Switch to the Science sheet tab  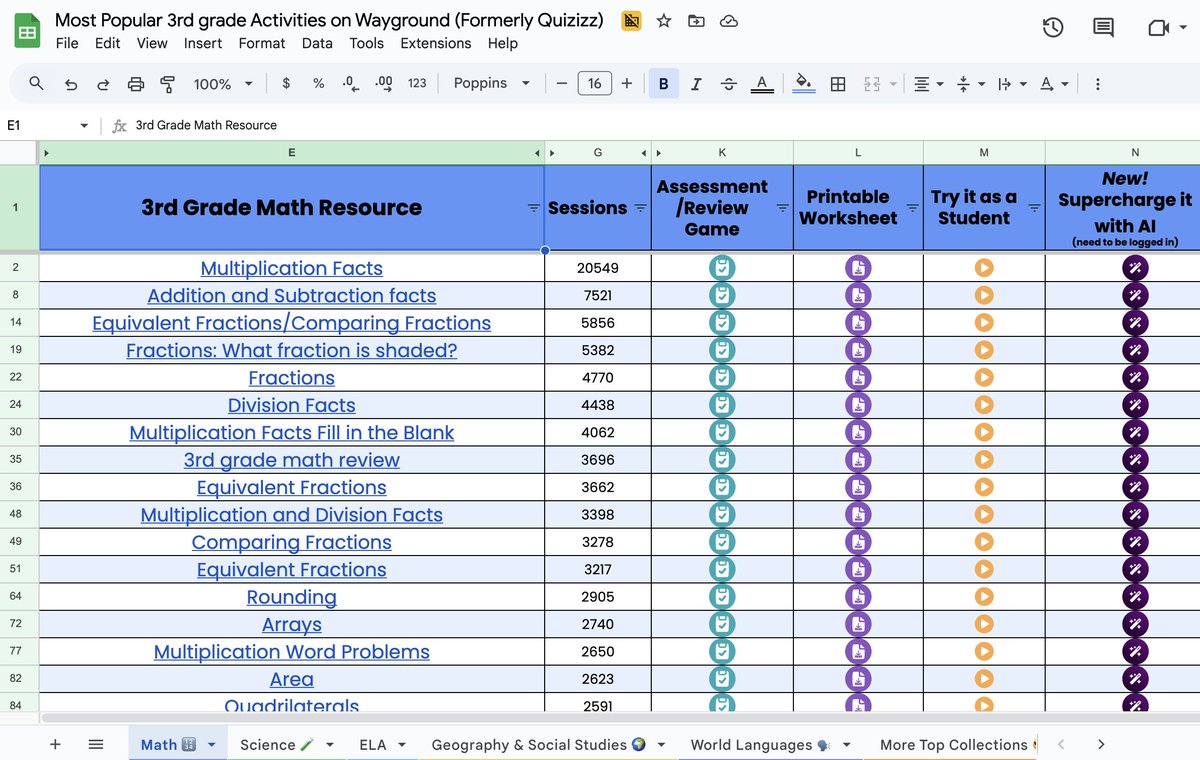(277, 745)
